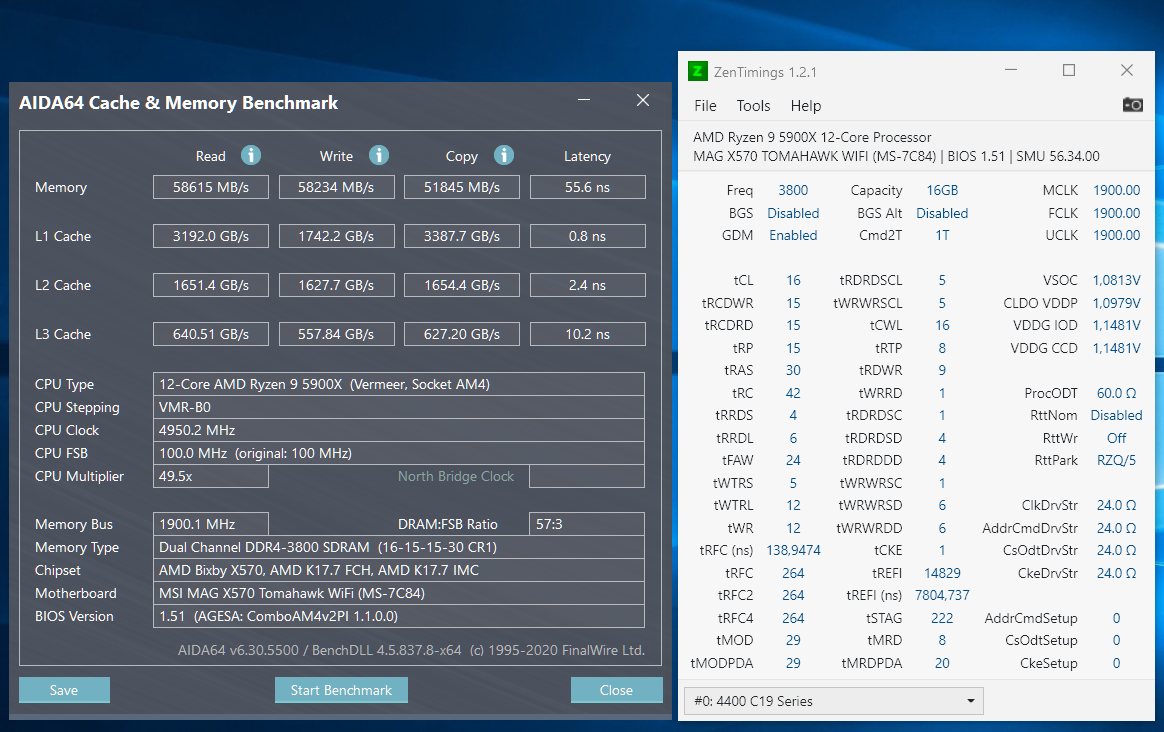Select L1 Cache Write 1742.2 GB/s
The image size is (1164, 732).
(x=336, y=236)
